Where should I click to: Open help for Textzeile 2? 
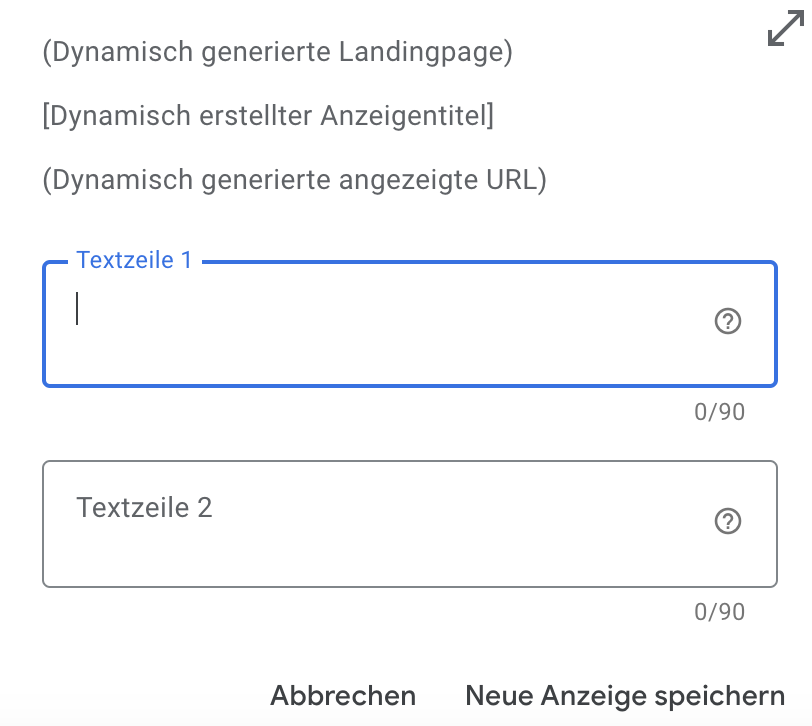[x=728, y=521]
